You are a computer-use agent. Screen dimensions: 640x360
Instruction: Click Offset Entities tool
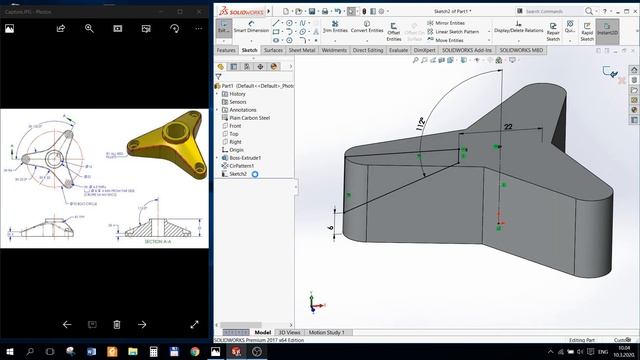tap(393, 31)
